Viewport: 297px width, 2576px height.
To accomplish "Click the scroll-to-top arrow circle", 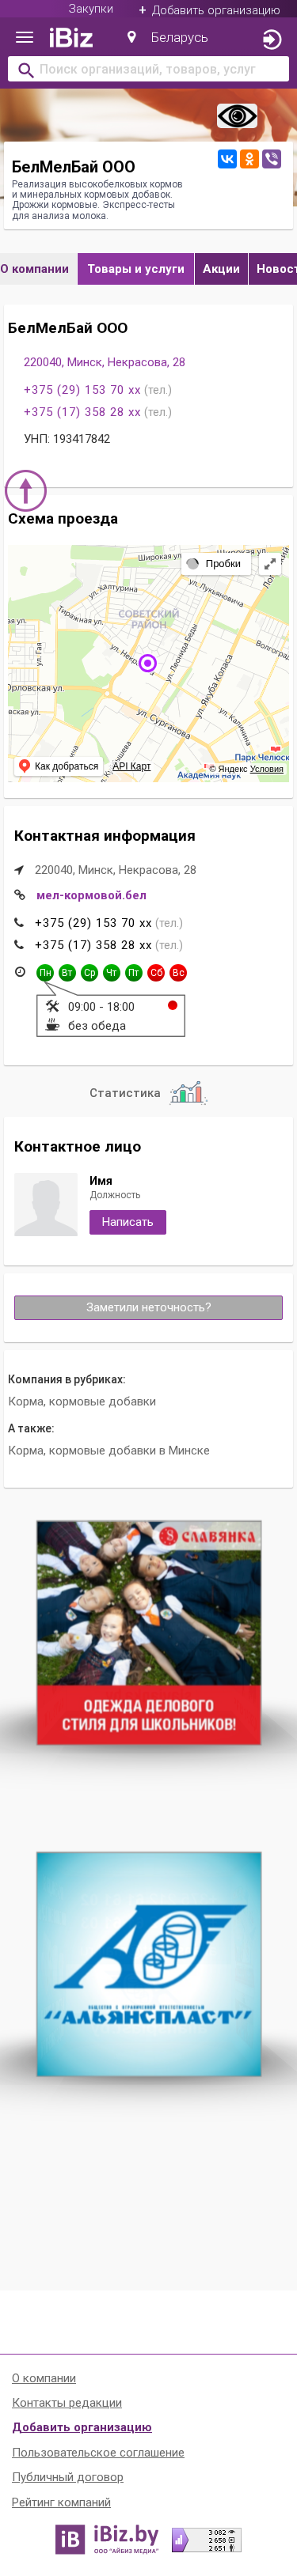I will [26, 491].
